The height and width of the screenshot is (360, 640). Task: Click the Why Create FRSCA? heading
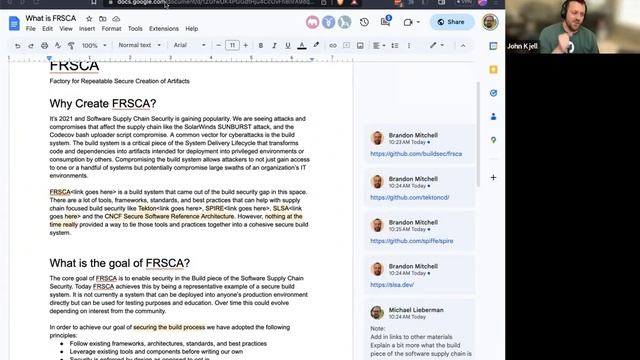click(x=103, y=104)
